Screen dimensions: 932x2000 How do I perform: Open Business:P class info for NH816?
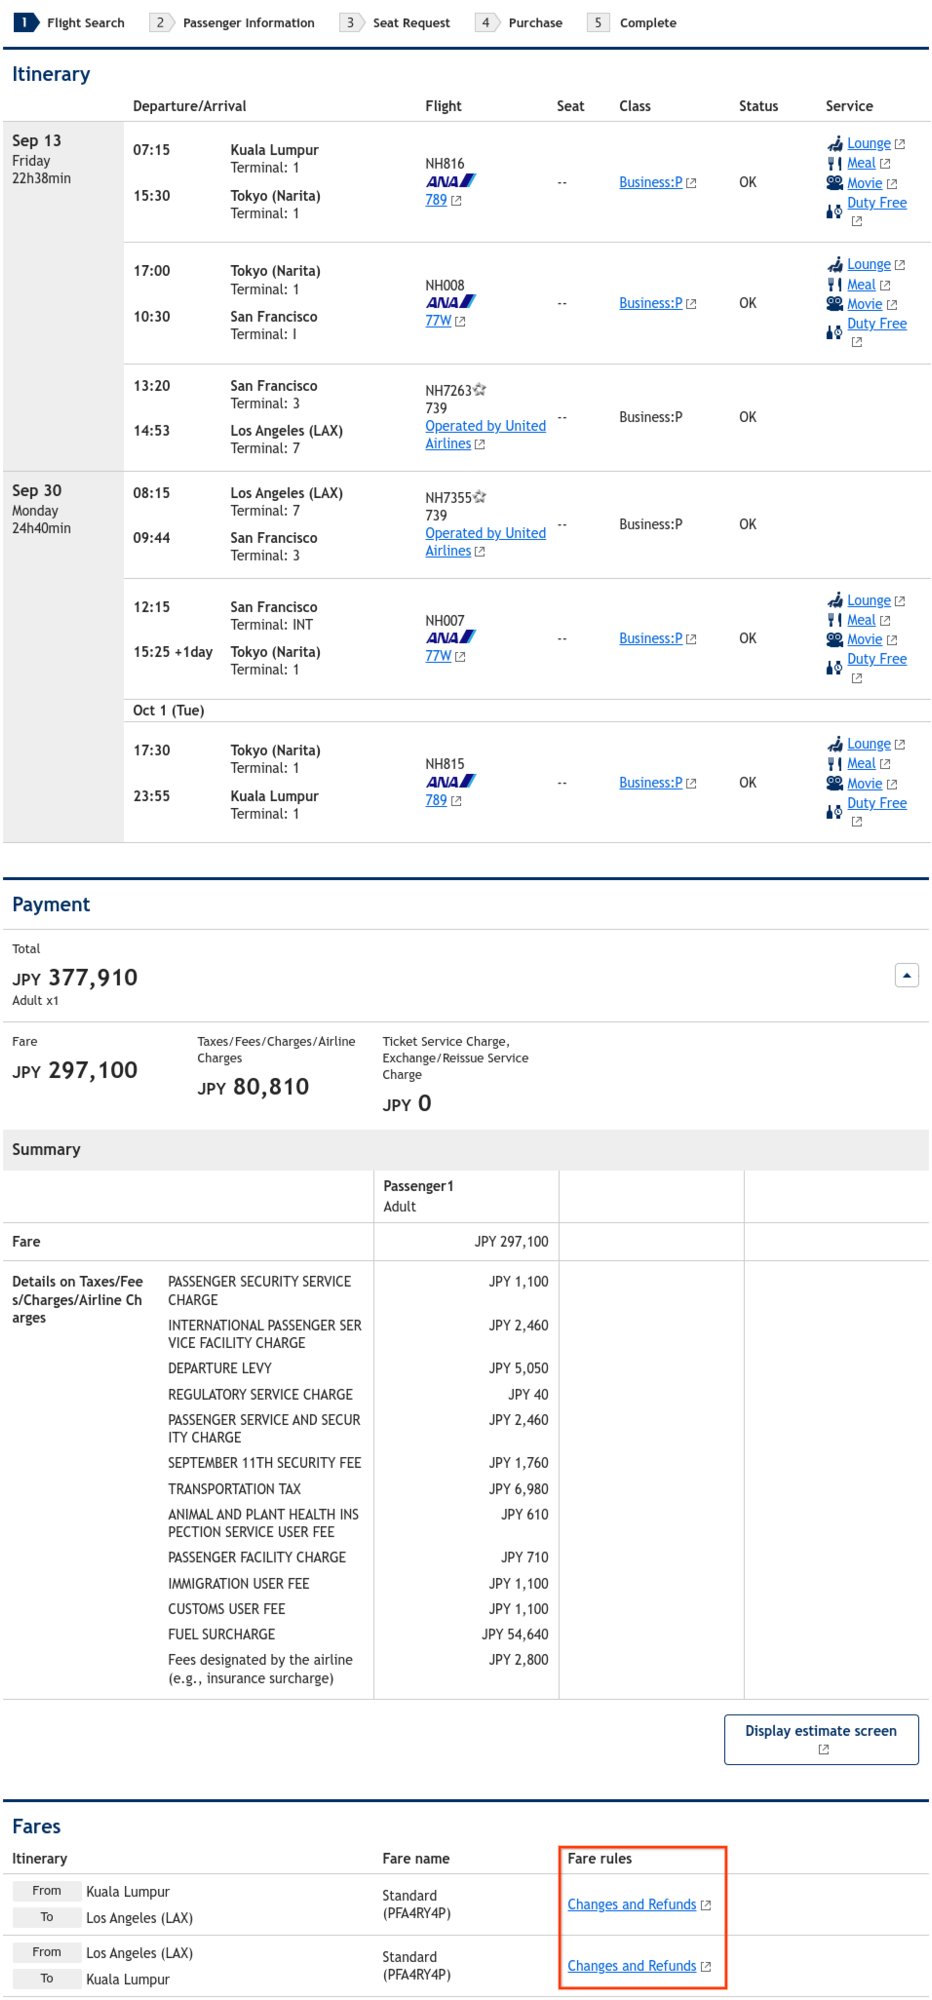click(x=651, y=182)
